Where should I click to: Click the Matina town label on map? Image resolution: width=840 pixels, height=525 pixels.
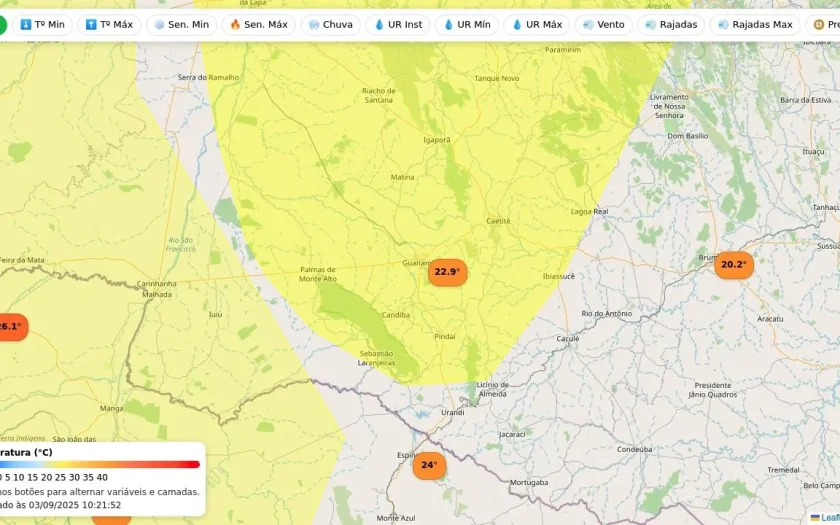[402, 177]
